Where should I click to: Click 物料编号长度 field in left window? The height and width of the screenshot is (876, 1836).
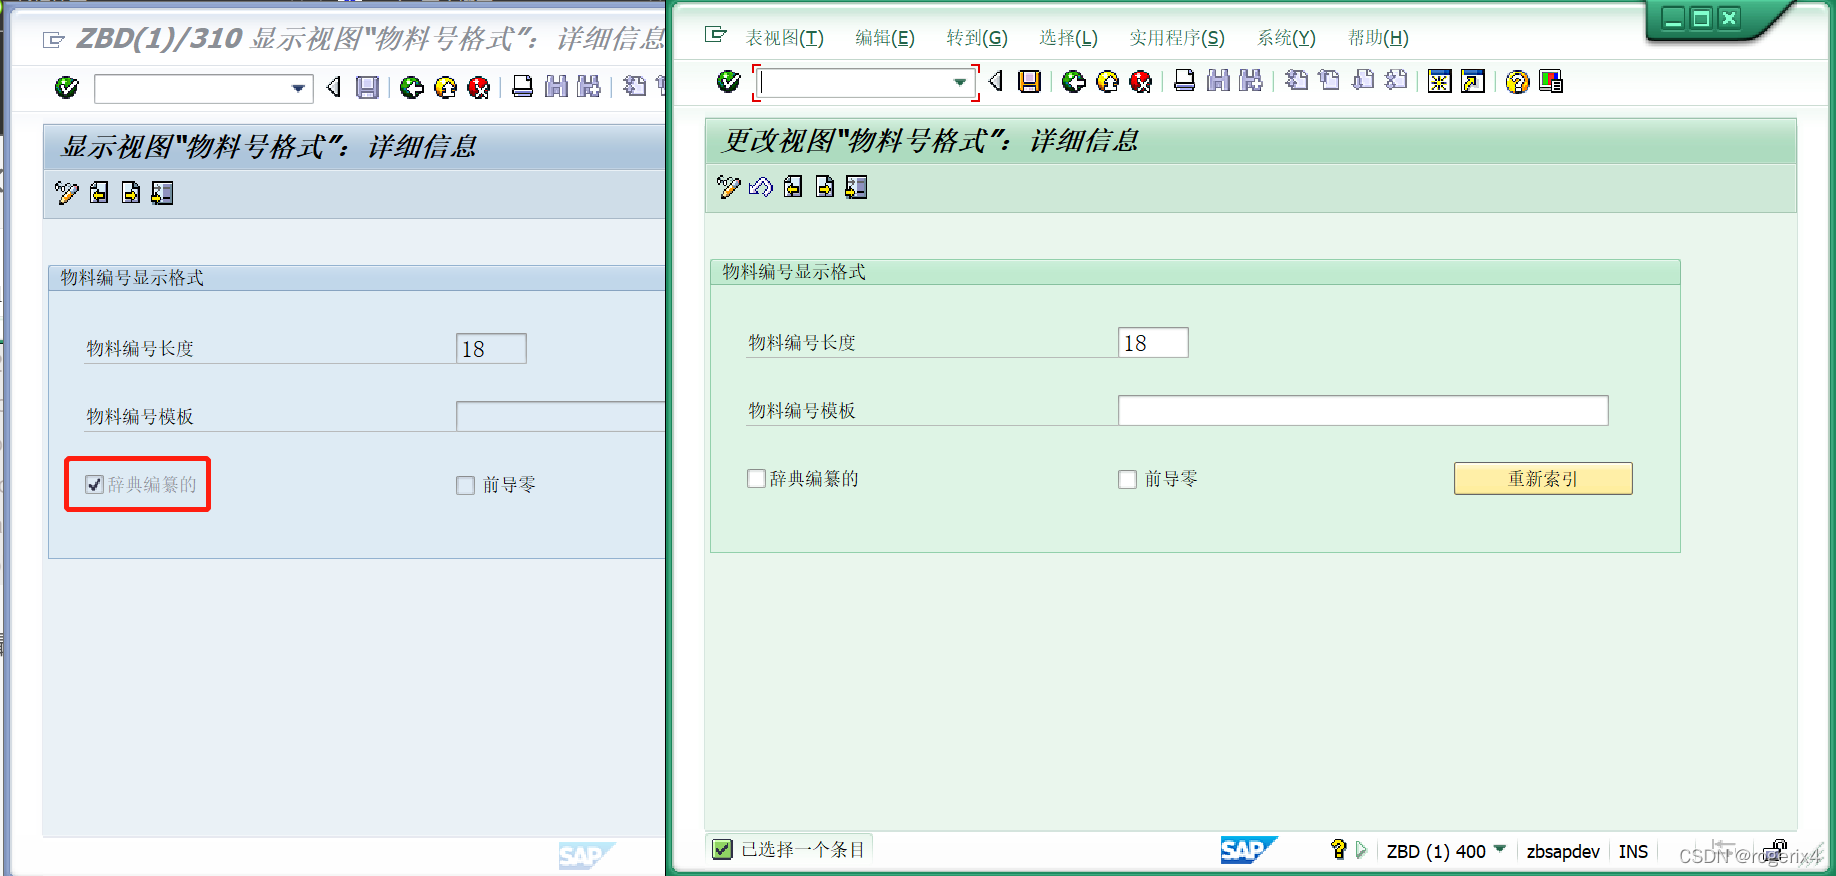click(491, 349)
